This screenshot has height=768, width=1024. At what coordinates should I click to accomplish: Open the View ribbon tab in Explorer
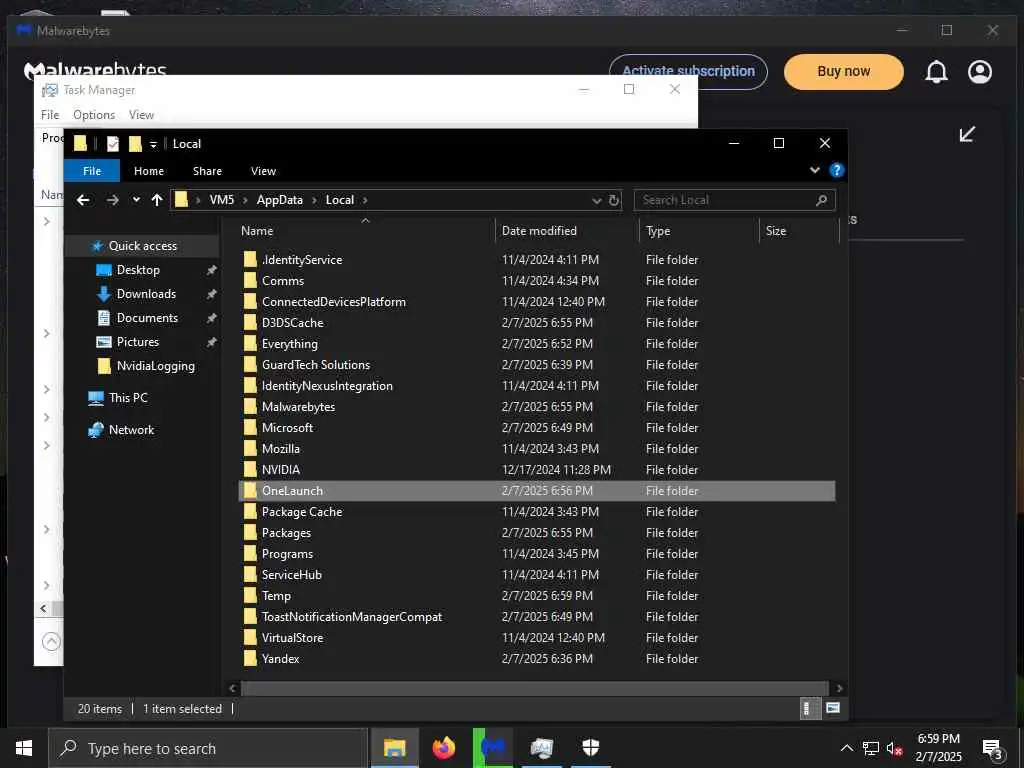tap(263, 171)
